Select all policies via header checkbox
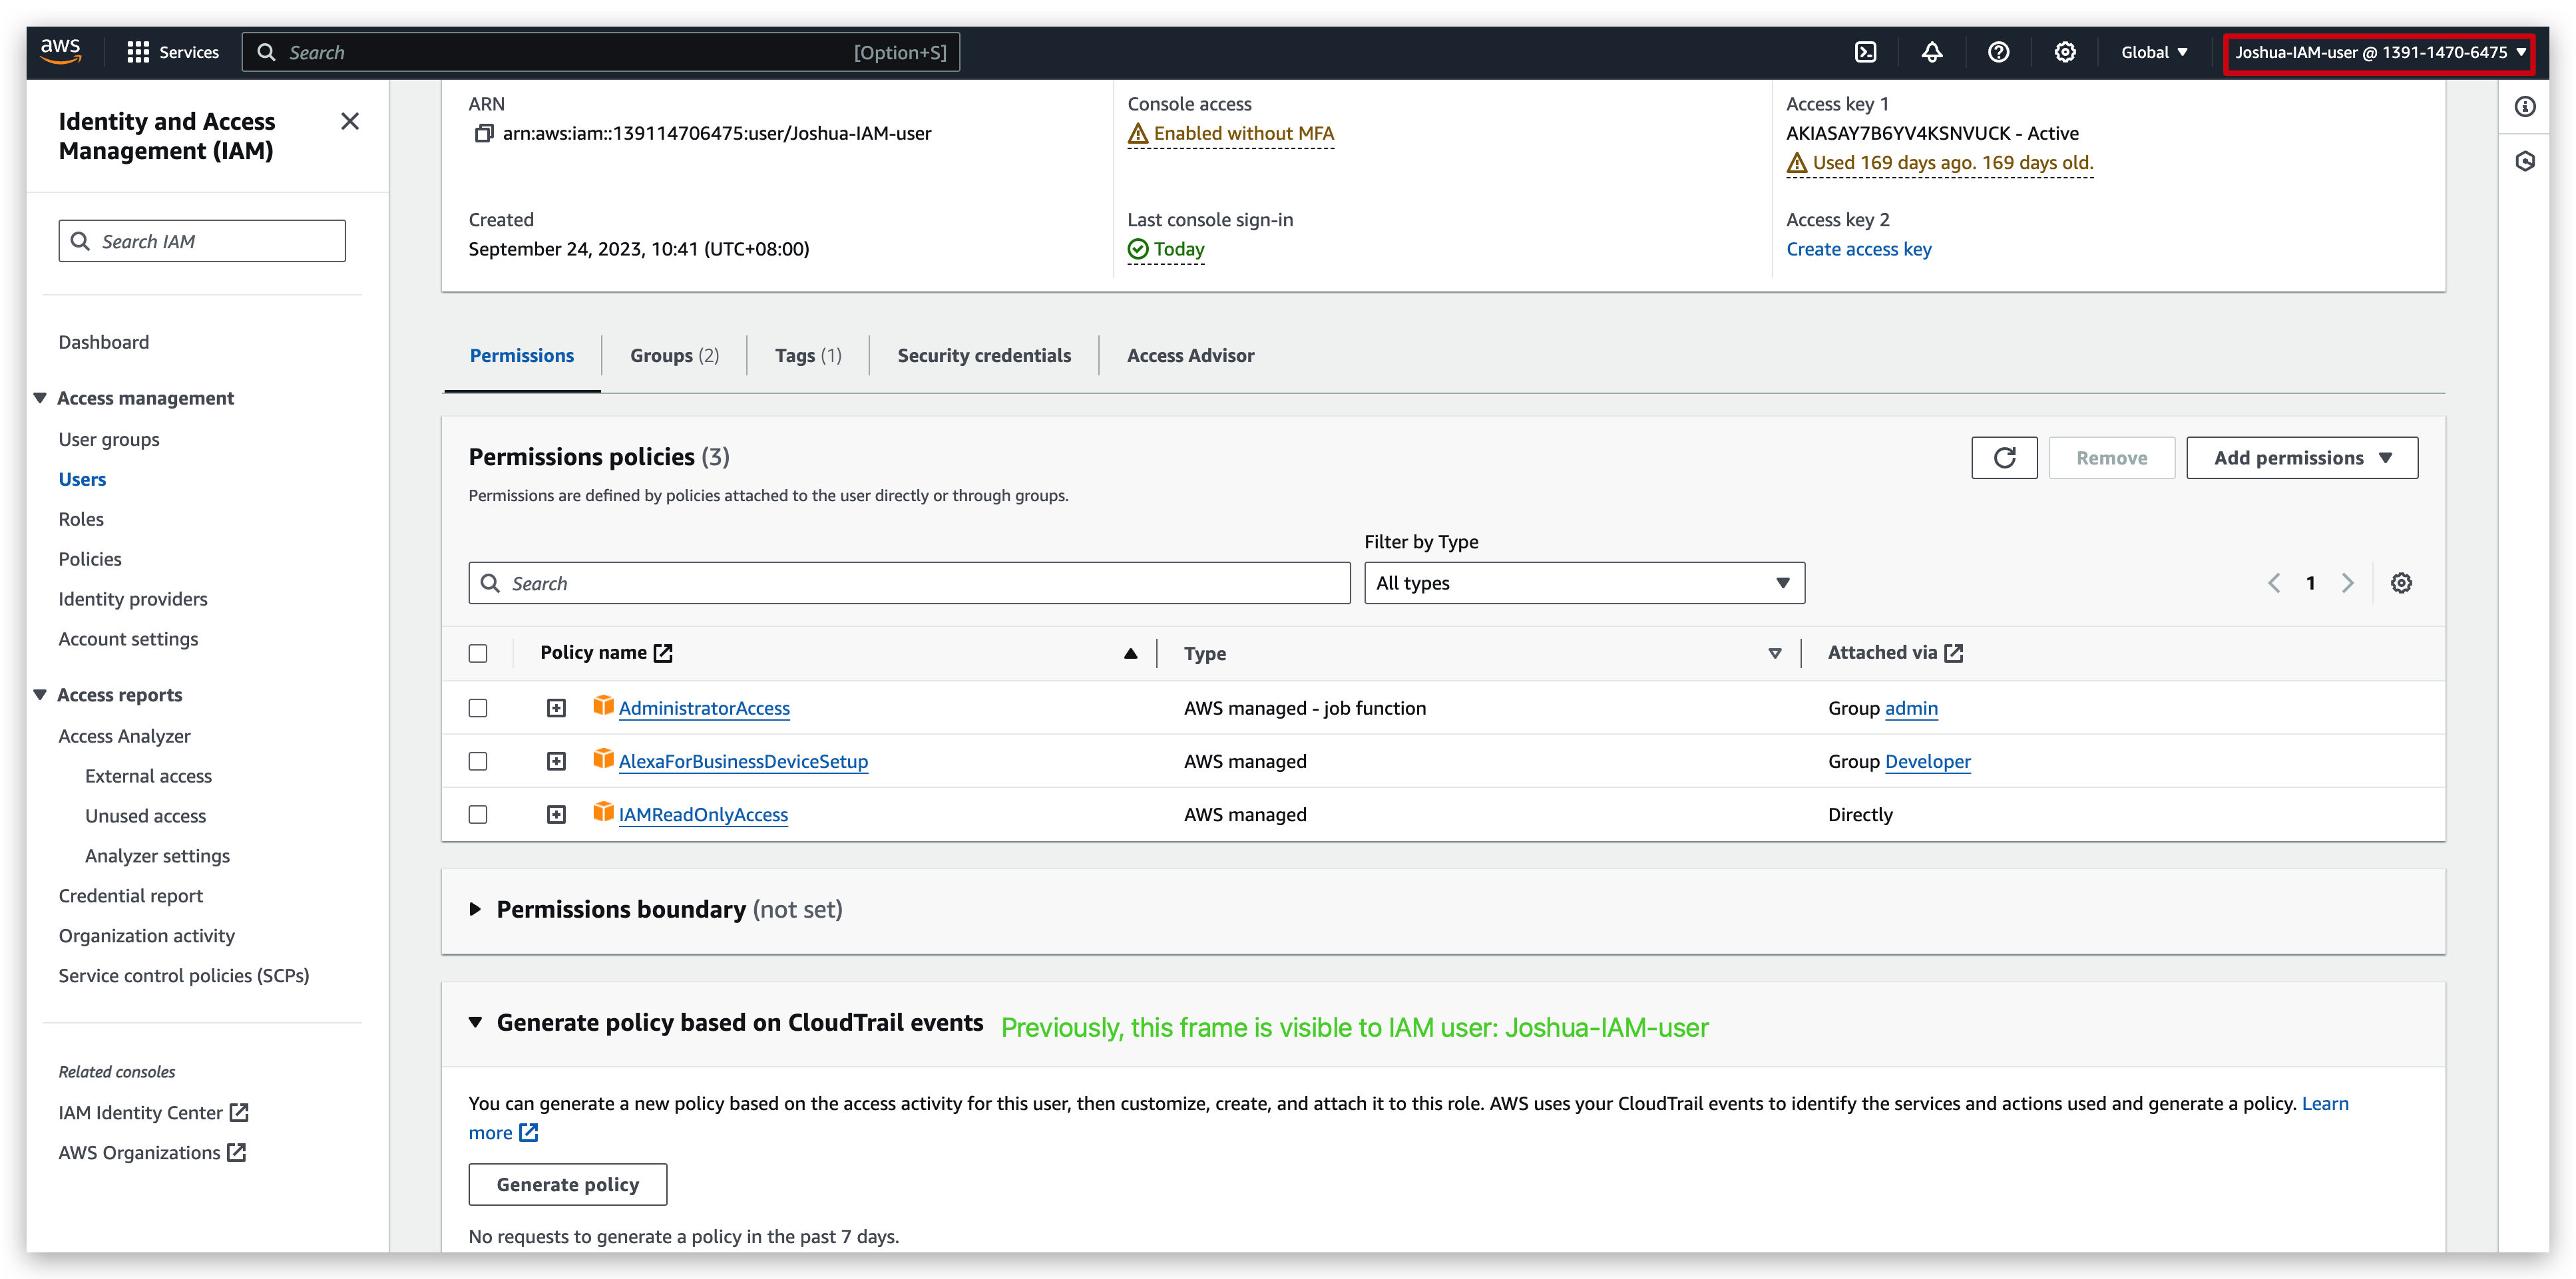The width and height of the screenshot is (2576, 1279). click(x=478, y=652)
